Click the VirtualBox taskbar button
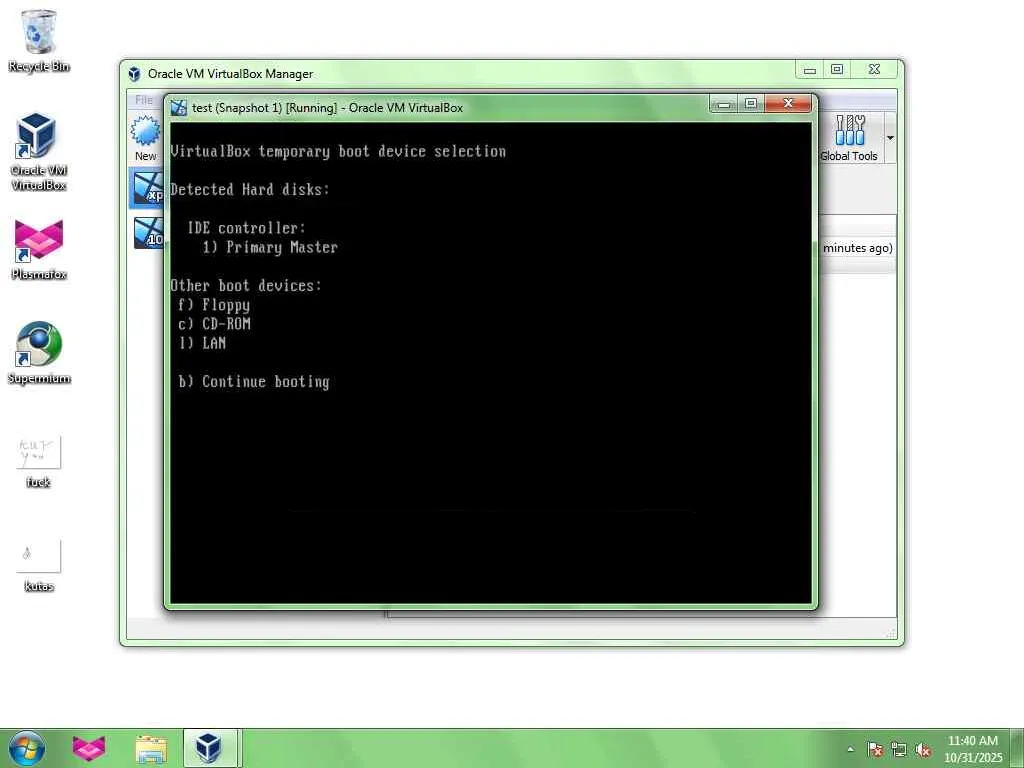The image size is (1024, 768). (x=210, y=748)
